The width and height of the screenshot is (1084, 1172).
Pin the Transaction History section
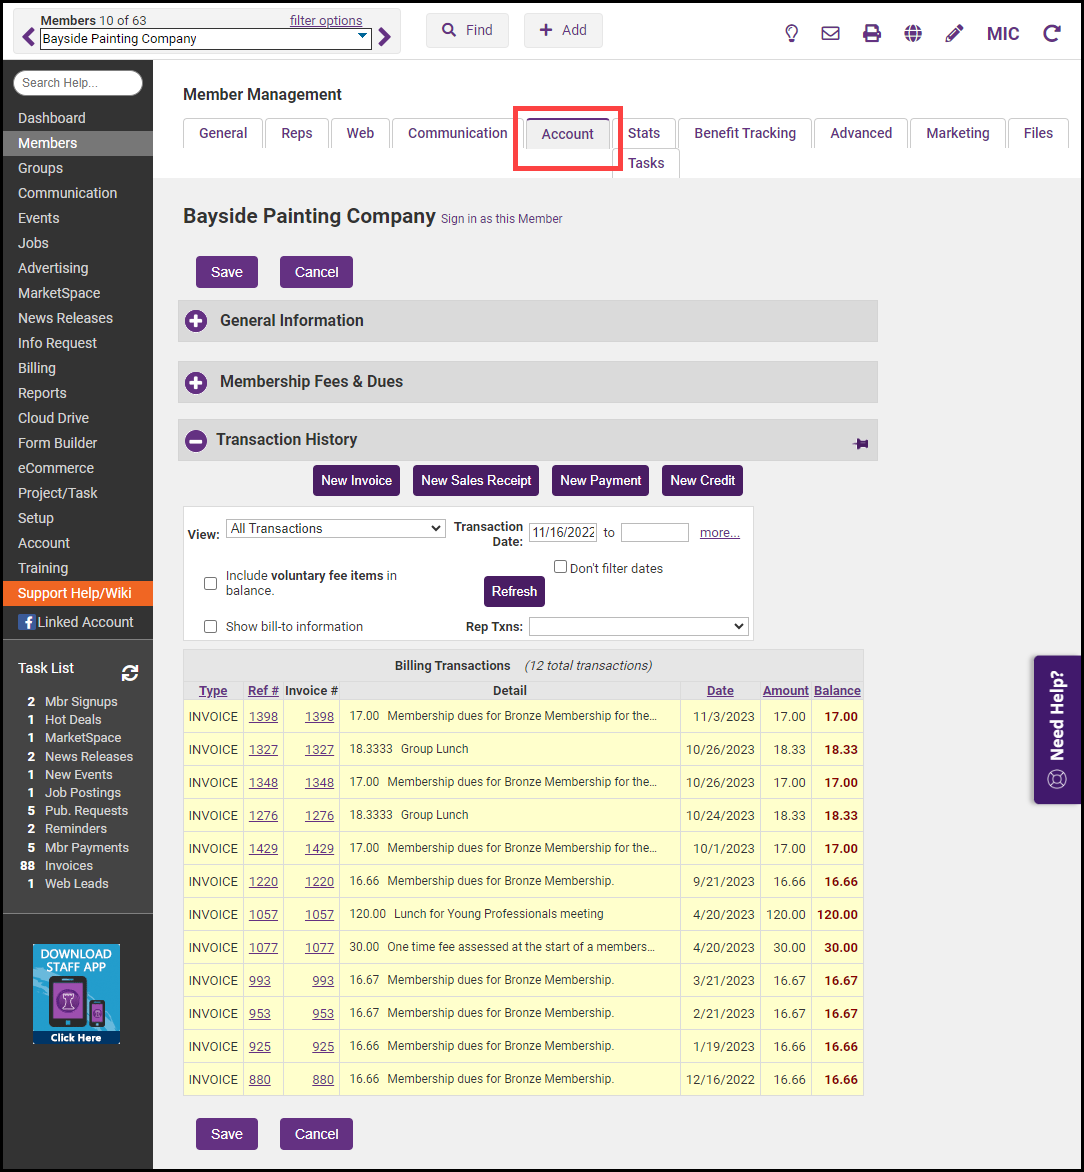860,443
